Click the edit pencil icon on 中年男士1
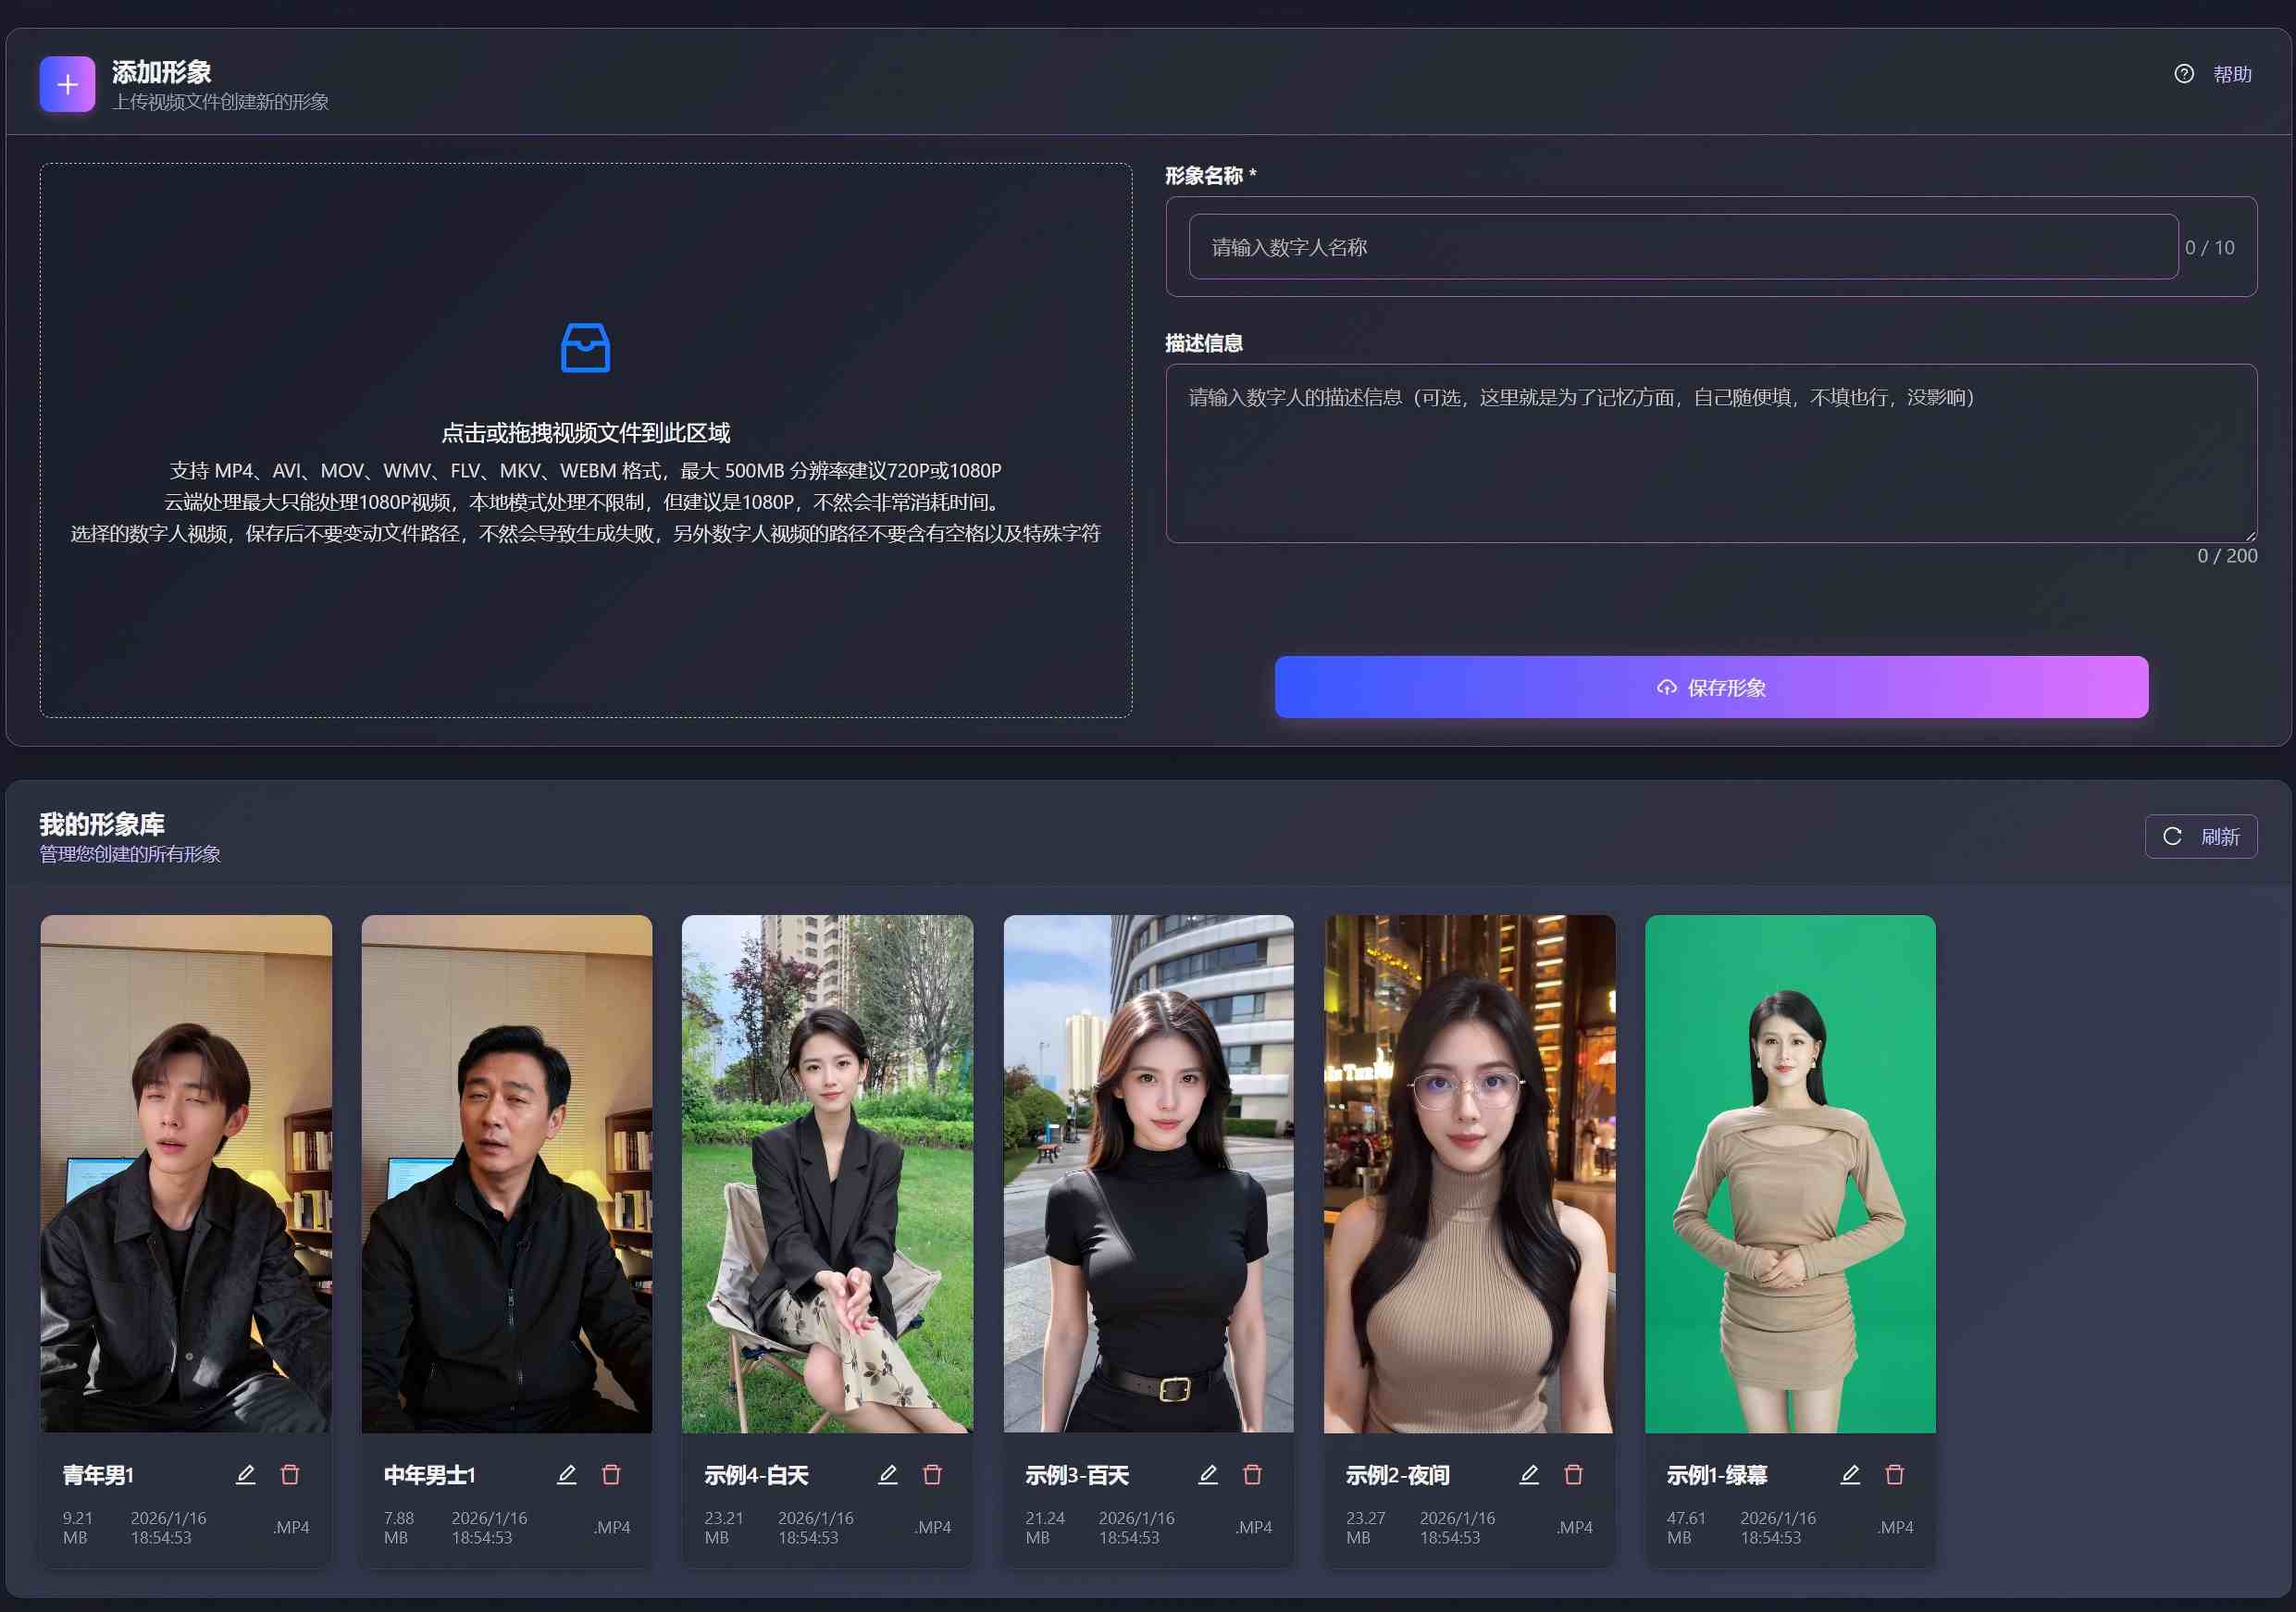The width and height of the screenshot is (2296, 1612). pos(567,1474)
